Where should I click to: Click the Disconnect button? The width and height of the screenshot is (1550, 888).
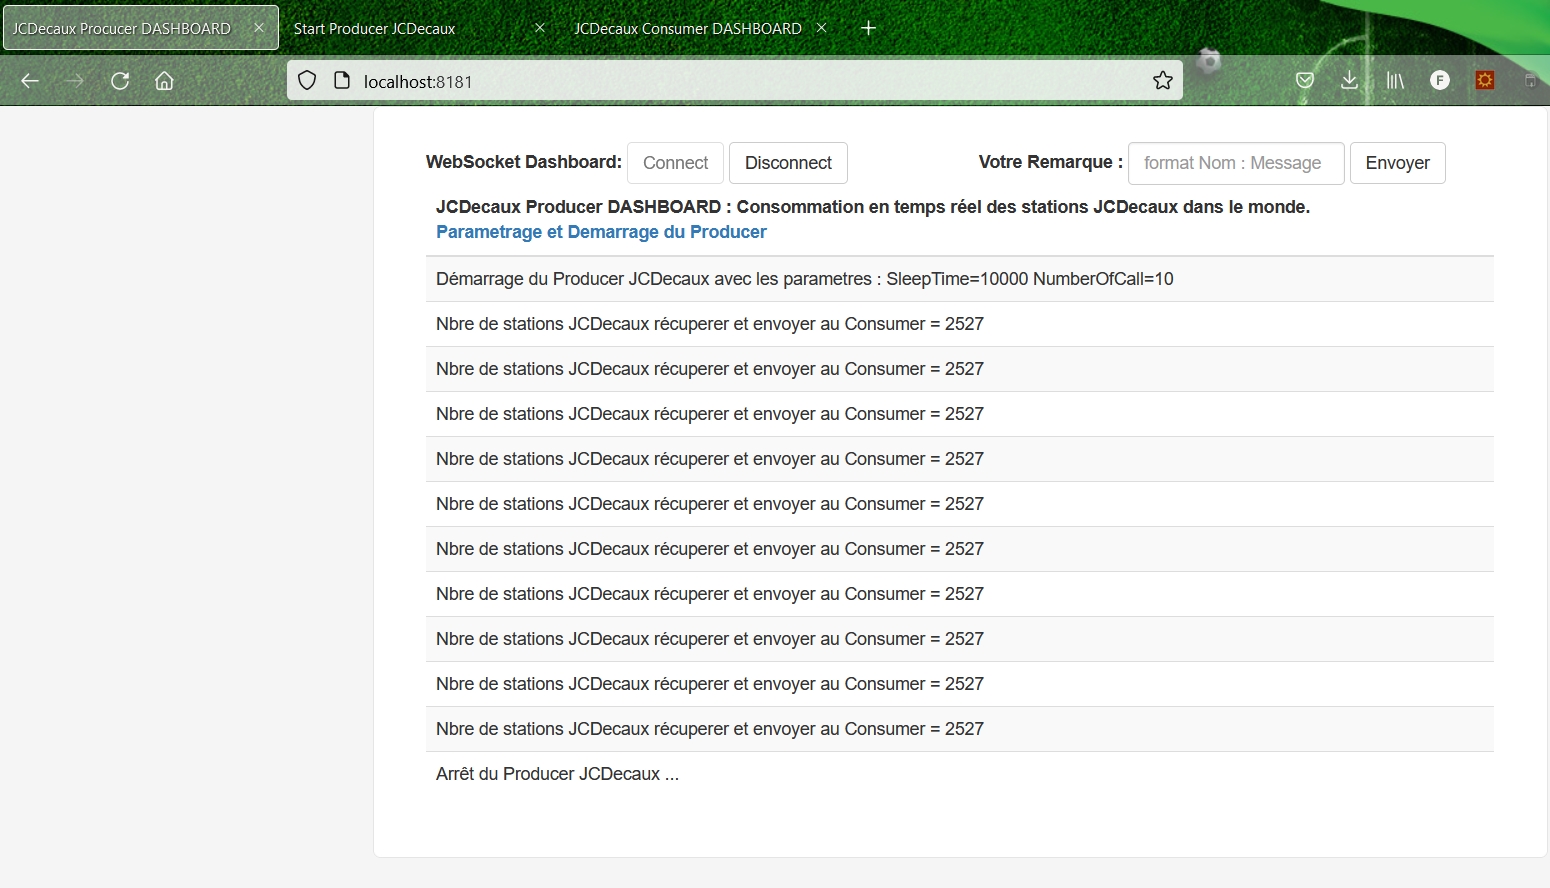788,163
